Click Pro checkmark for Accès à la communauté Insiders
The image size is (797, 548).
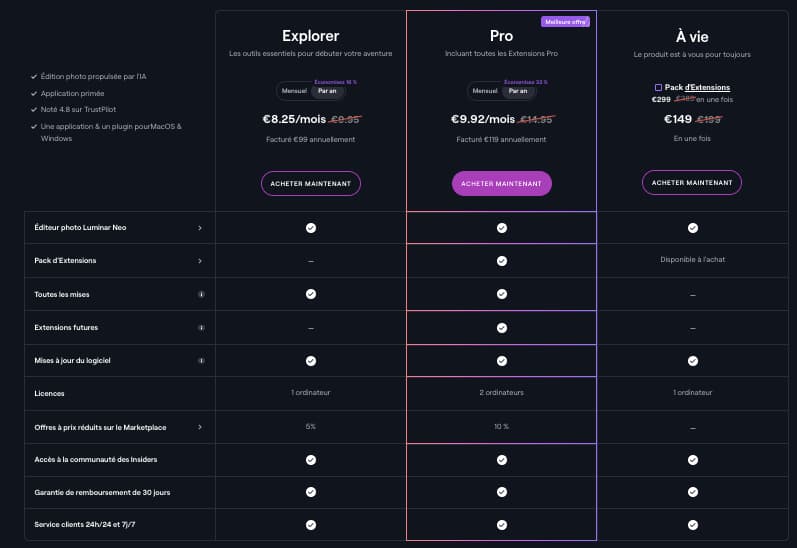coord(502,460)
